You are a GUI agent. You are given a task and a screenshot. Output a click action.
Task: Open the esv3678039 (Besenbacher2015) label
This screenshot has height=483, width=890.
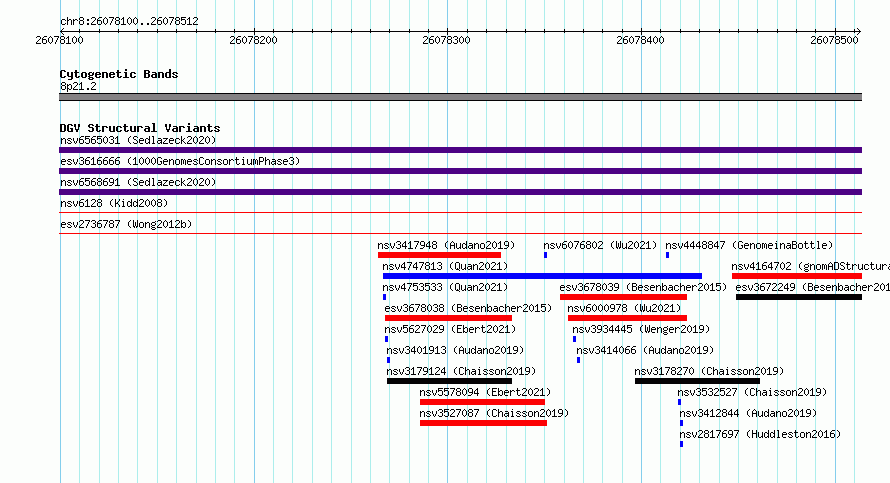coord(643,287)
